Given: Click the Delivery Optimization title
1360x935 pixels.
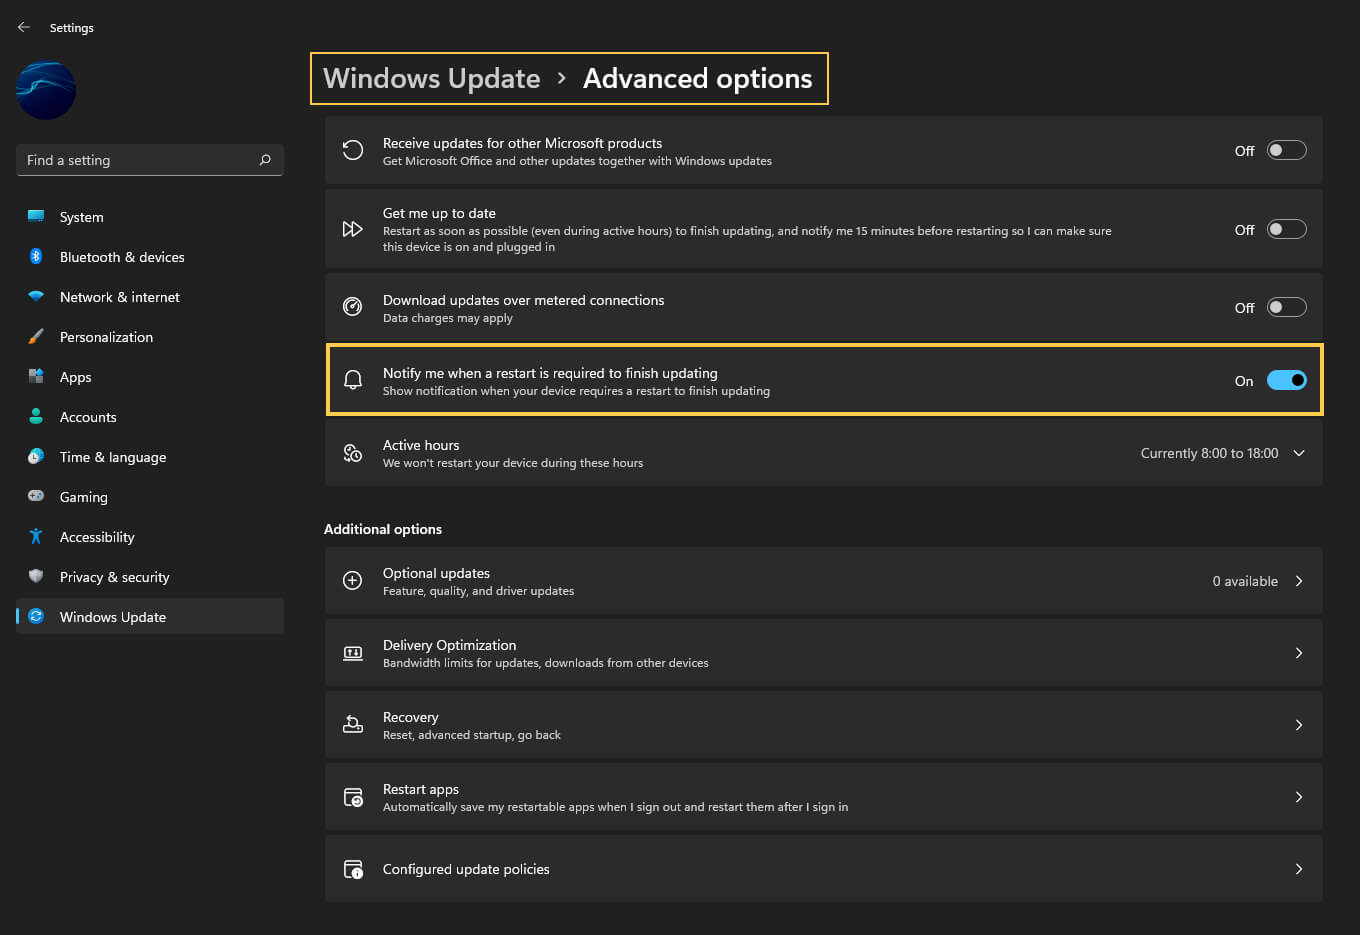Looking at the screenshot, I should pyautogui.click(x=449, y=645).
